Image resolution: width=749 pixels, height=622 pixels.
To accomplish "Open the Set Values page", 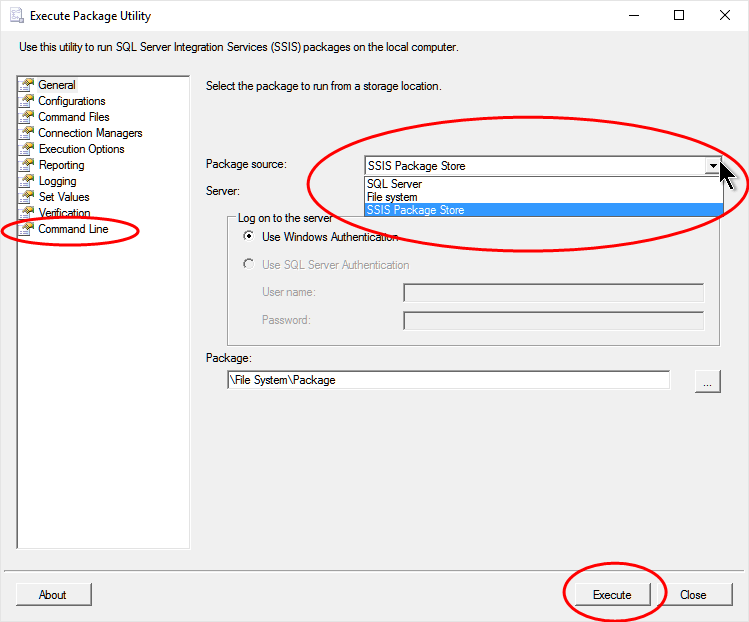I will [x=64, y=197].
